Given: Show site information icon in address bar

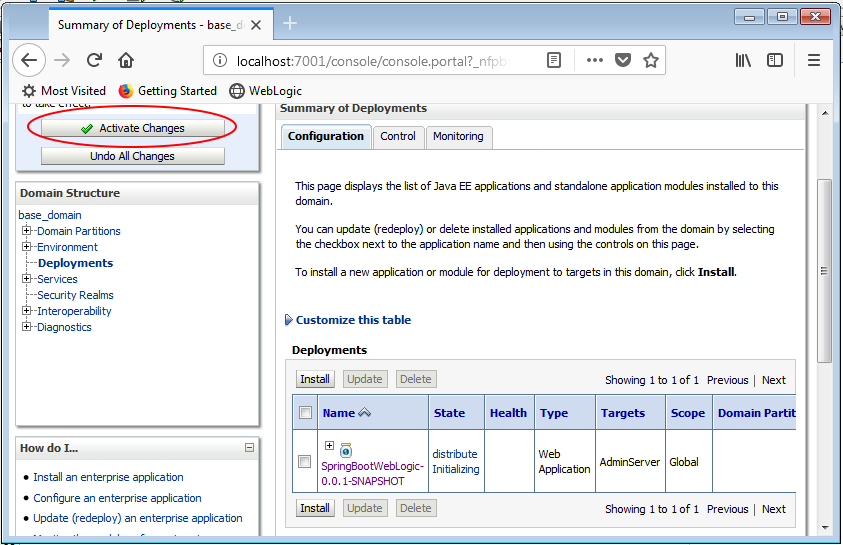Looking at the screenshot, I should pos(220,61).
